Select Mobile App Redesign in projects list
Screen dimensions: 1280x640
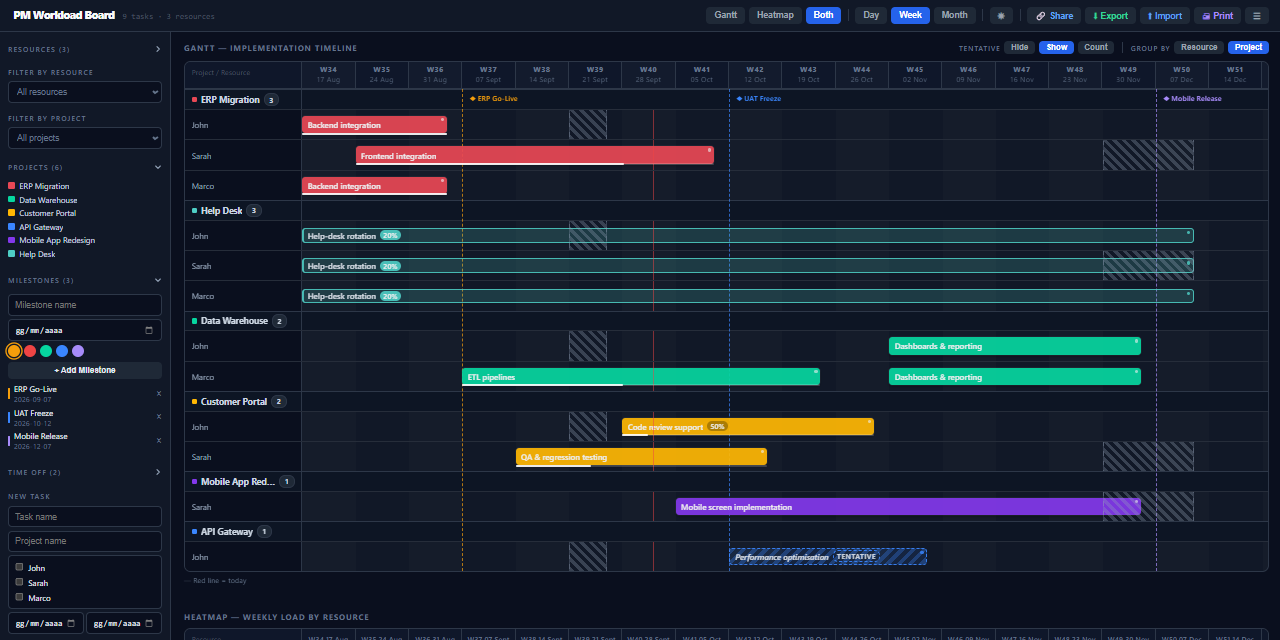pos(57,240)
